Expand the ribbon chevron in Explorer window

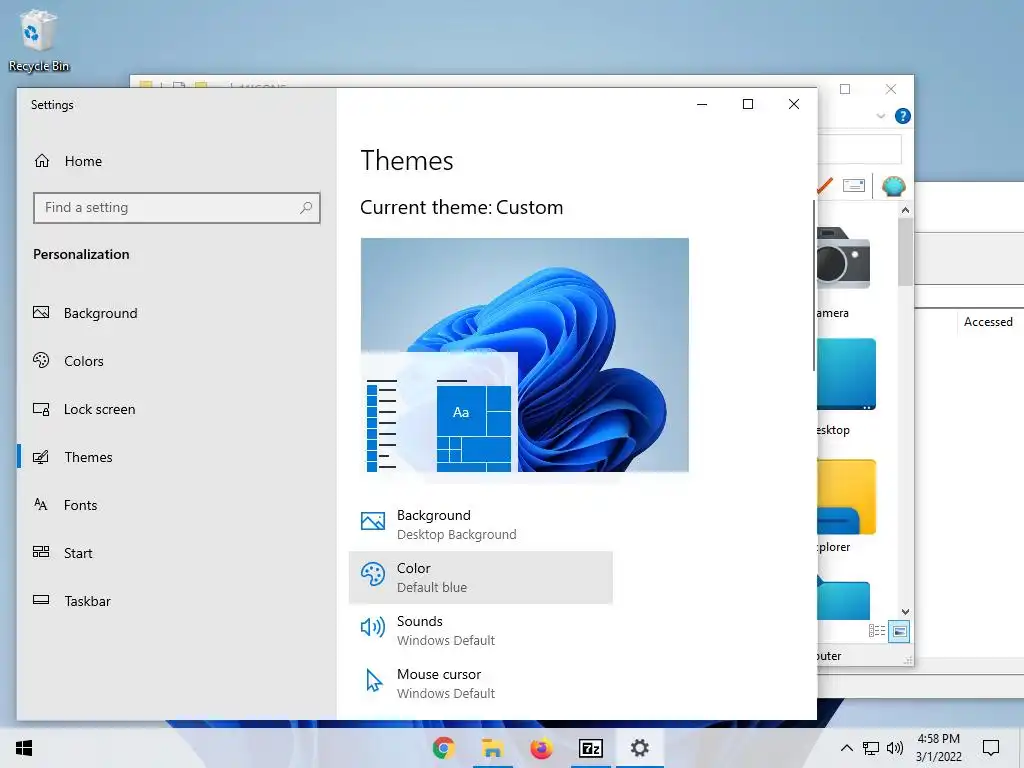(880, 116)
